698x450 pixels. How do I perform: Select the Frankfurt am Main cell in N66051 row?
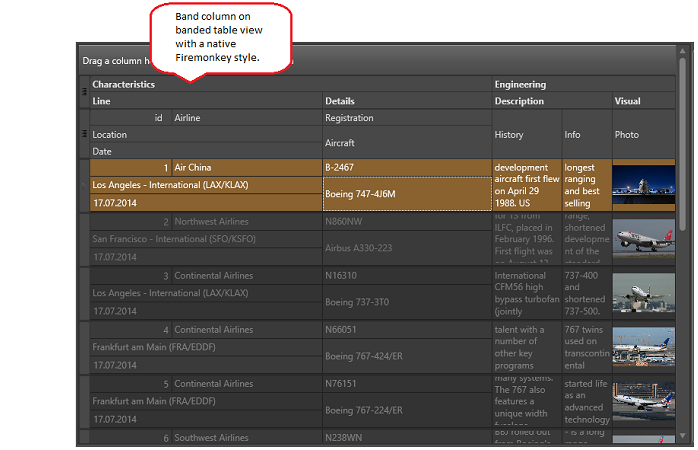(x=206, y=347)
